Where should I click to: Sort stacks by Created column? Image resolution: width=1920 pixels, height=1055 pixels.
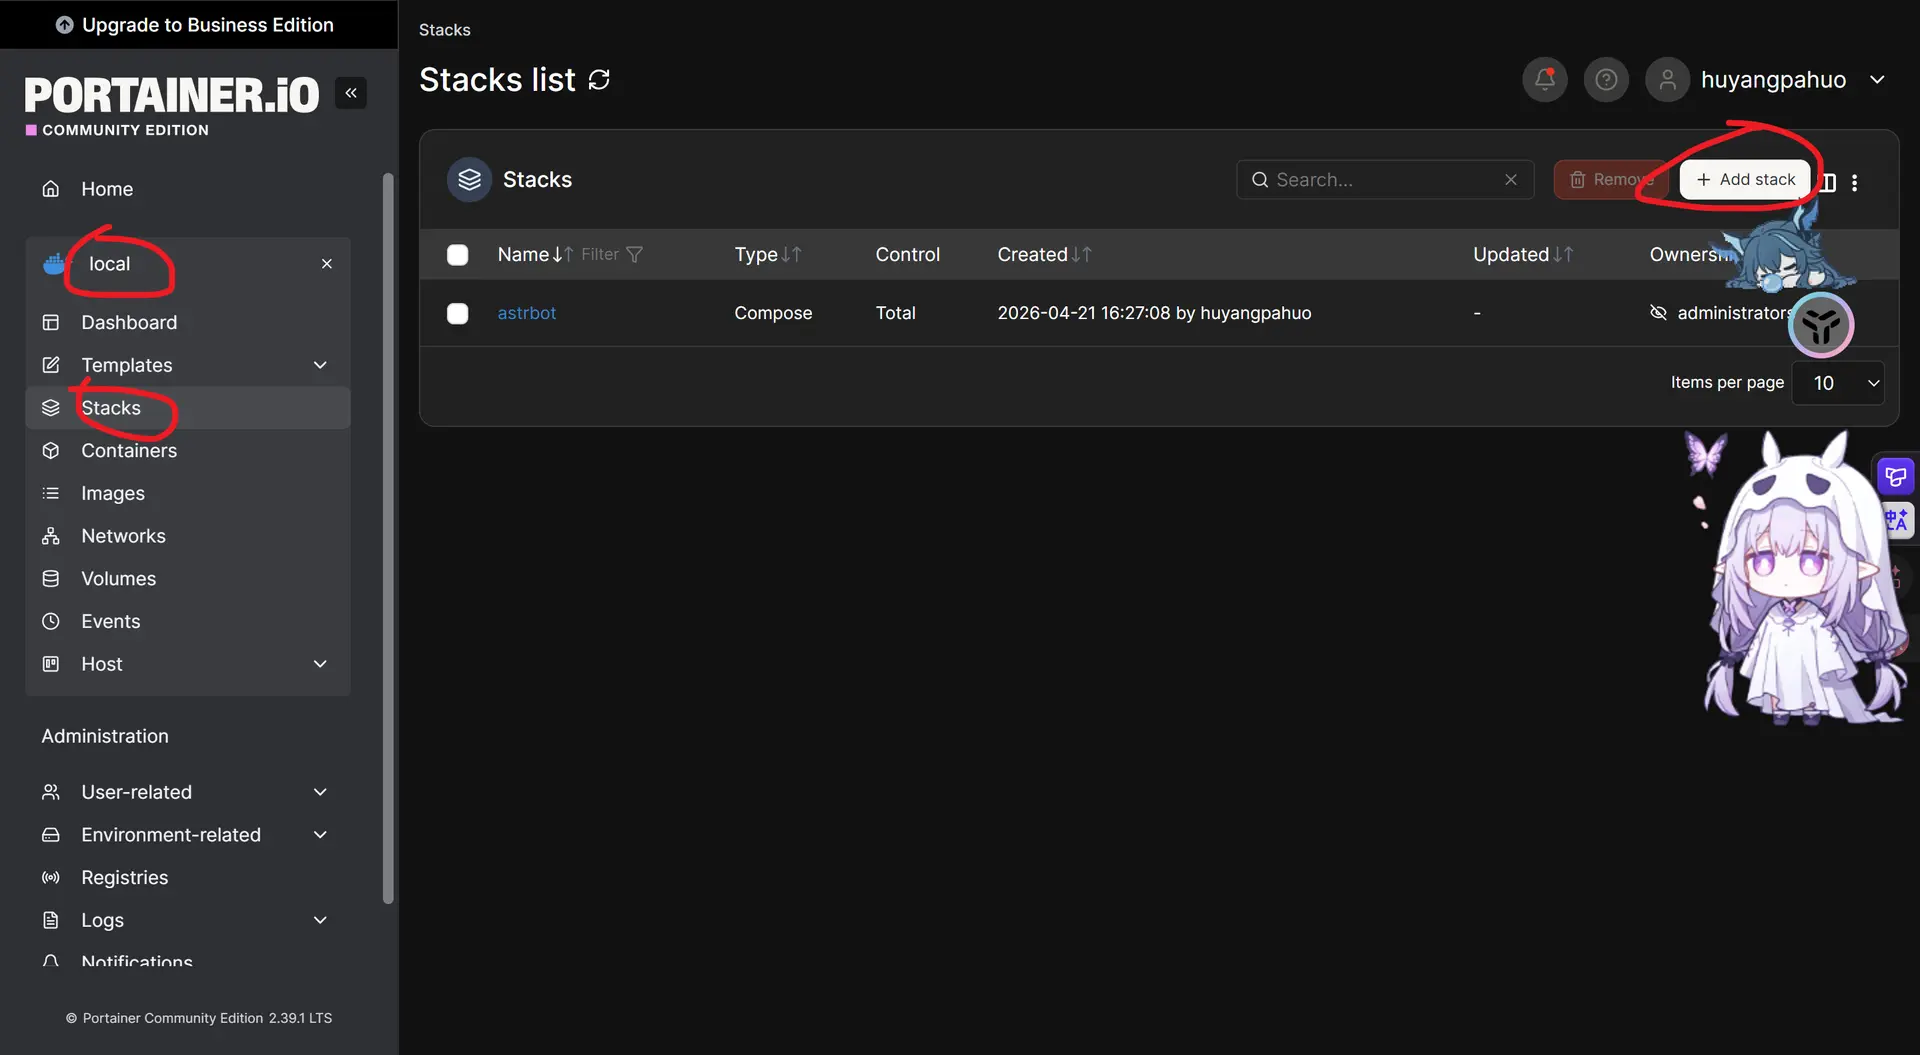coord(1044,255)
